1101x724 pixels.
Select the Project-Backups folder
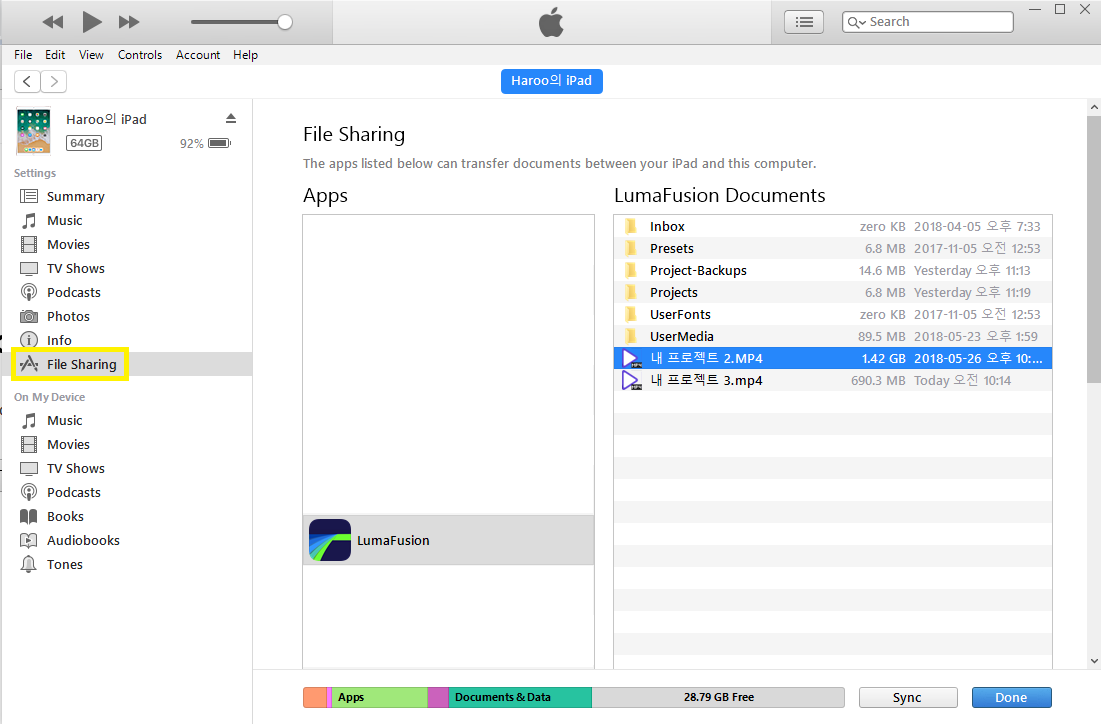(833, 270)
